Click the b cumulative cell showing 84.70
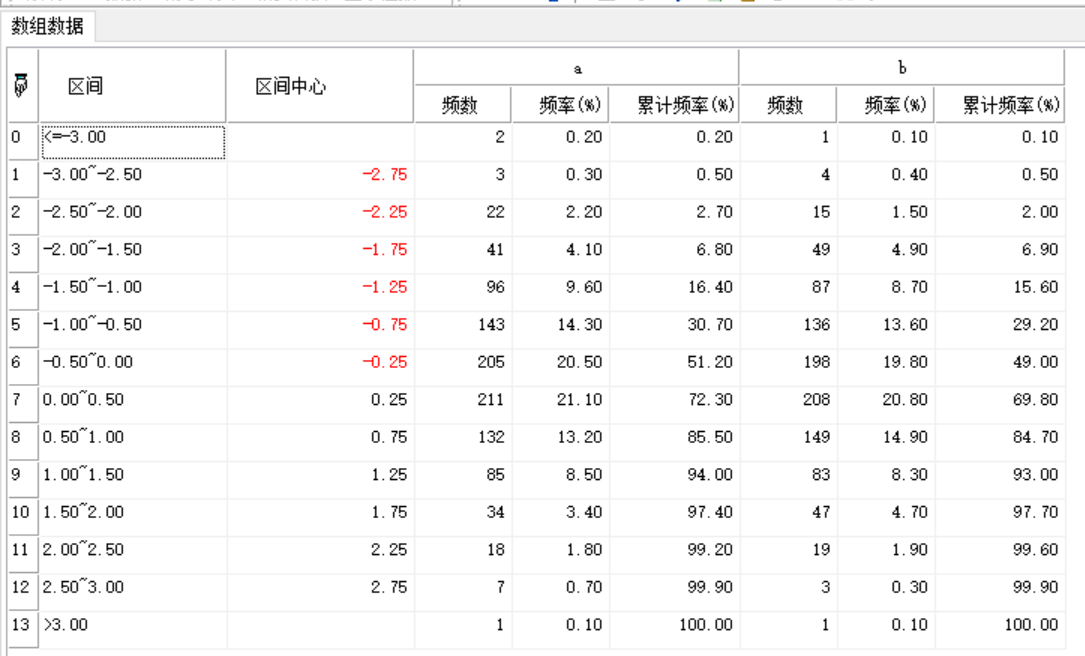Image resolution: width=1085 pixels, height=656 pixels. click(1000, 437)
